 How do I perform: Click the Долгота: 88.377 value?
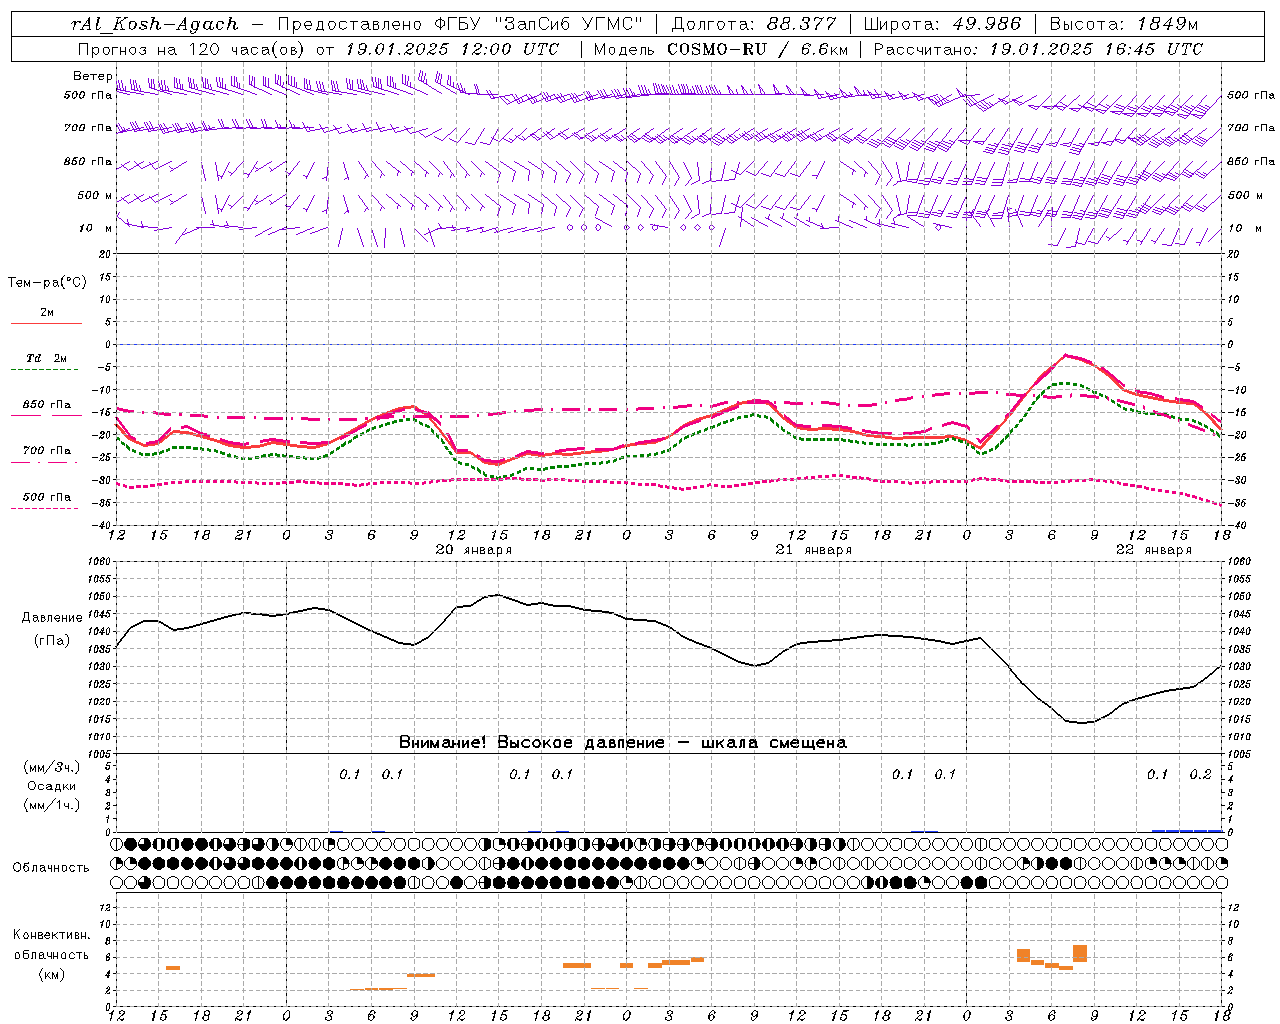point(754,24)
